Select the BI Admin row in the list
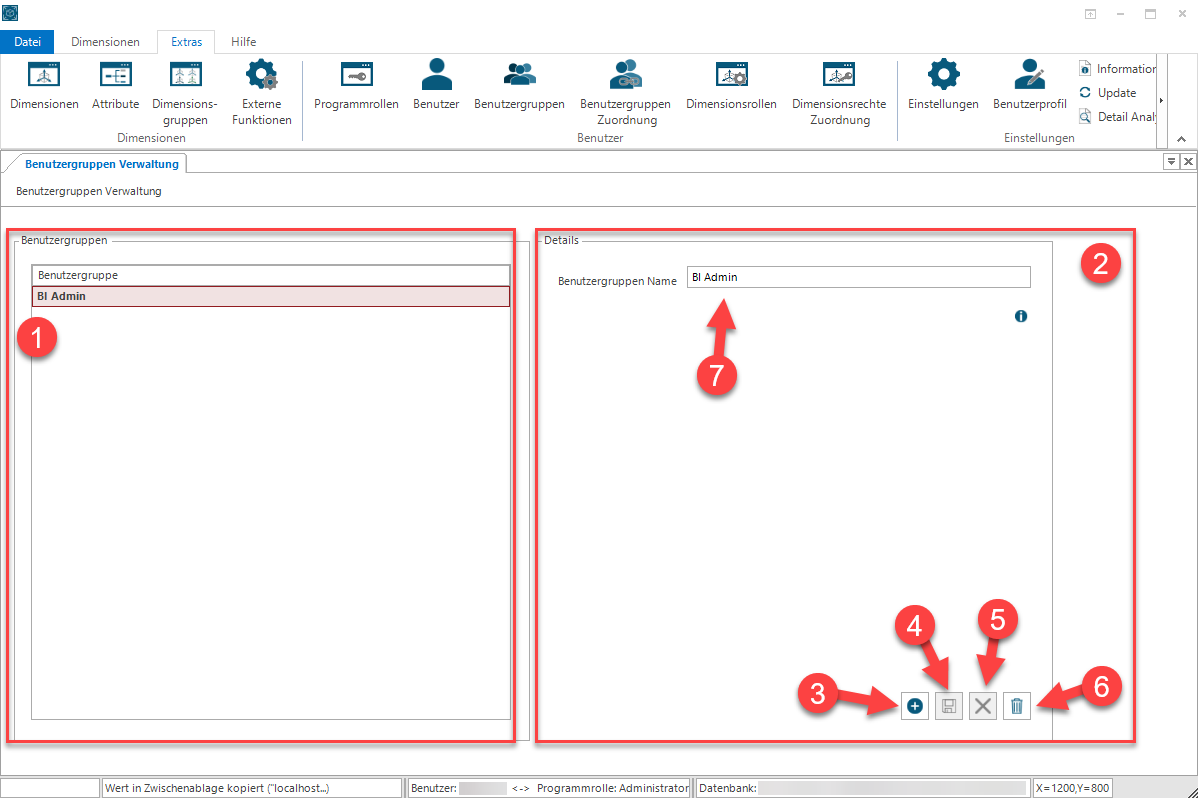Screen dimensions: 1198x798 (x=270, y=296)
